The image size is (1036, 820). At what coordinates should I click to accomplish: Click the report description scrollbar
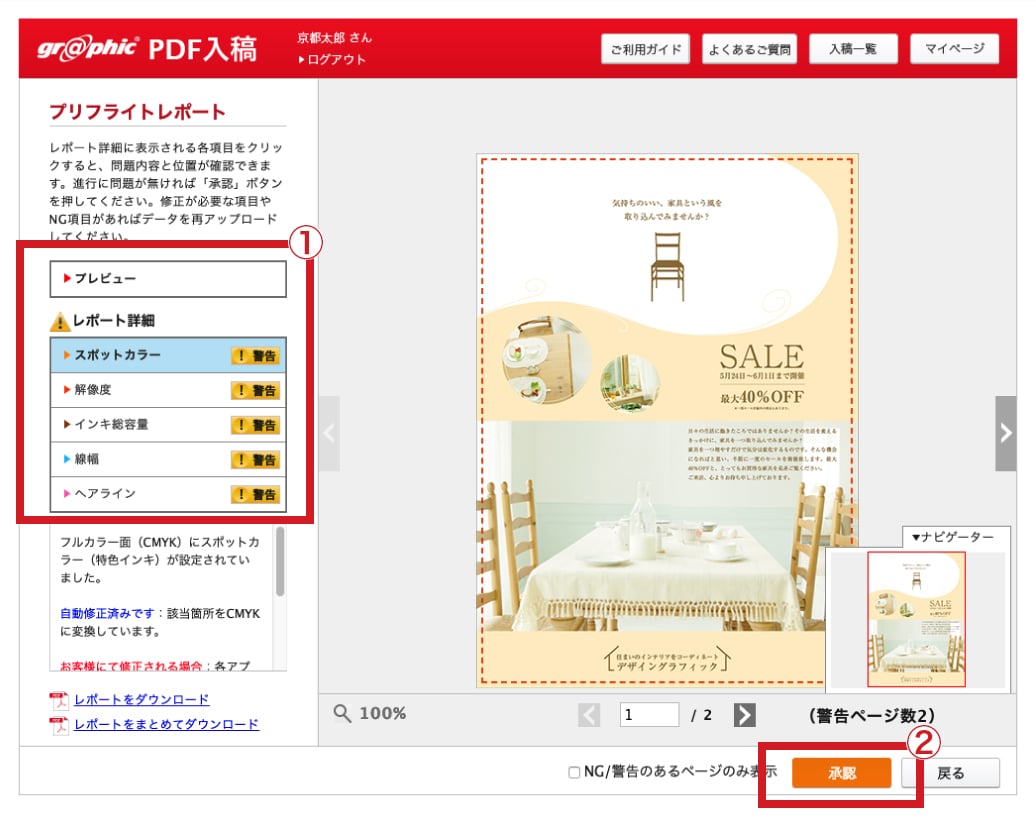pyautogui.click(x=280, y=562)
